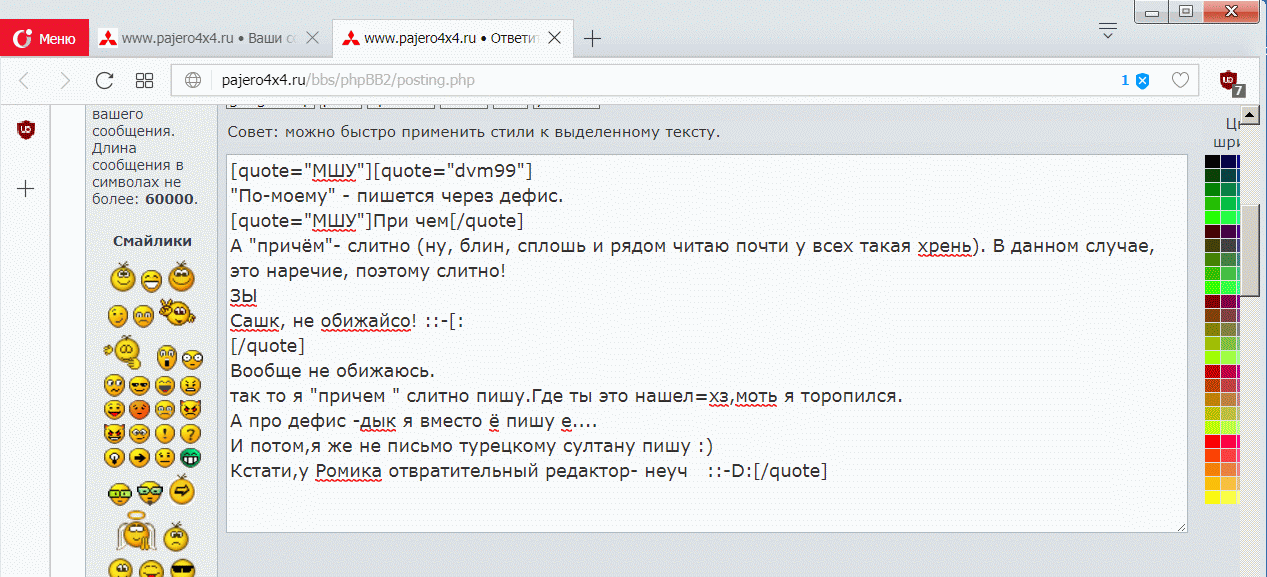Click the line 'Вообще не обижаюсь.'

pyautogui.click(x=331, y=371)
